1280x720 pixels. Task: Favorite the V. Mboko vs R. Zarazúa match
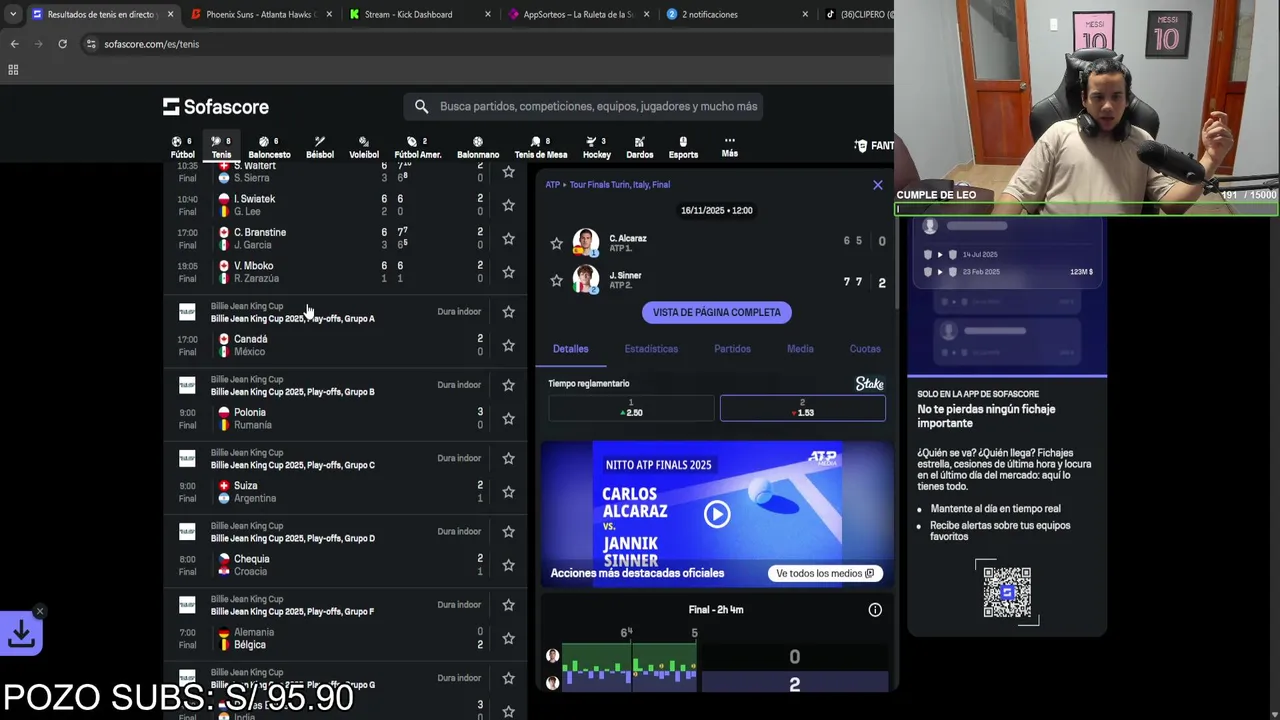pos(508,272)
